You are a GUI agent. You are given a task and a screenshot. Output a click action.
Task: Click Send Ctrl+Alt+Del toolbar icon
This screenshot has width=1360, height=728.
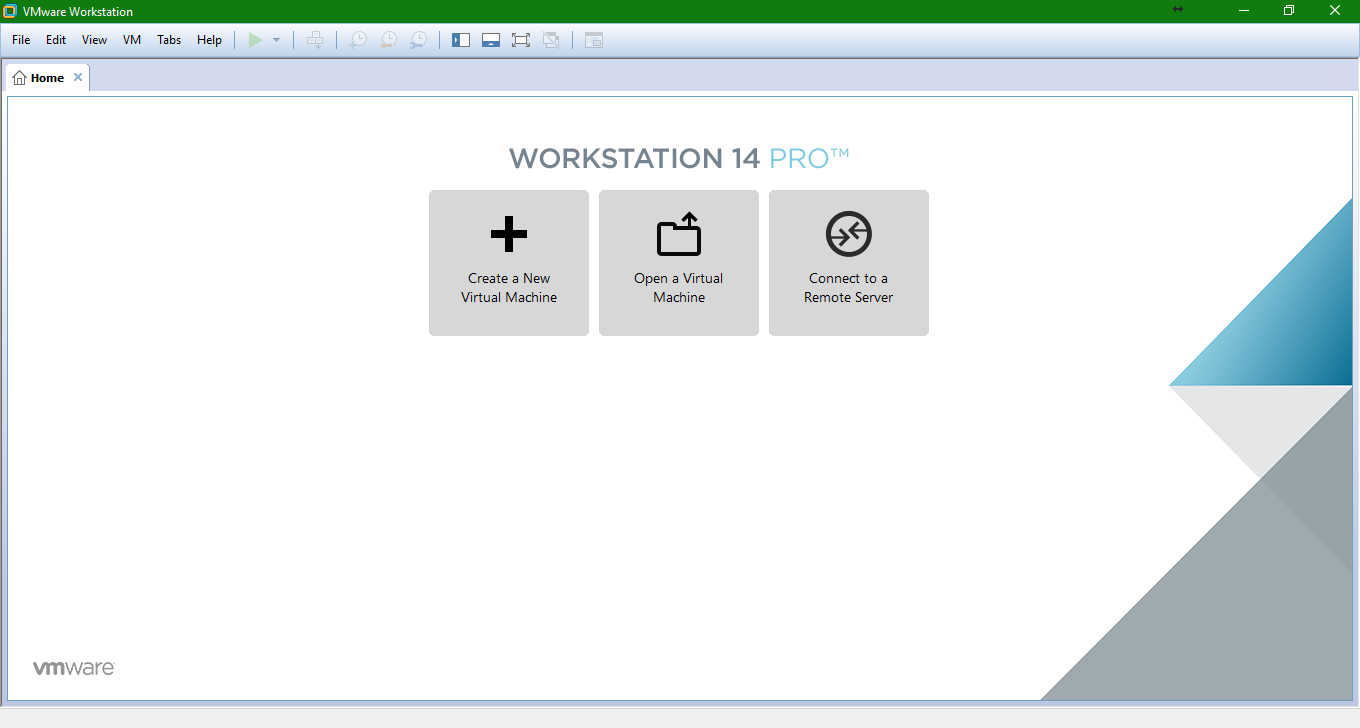[x=315, y=40]
